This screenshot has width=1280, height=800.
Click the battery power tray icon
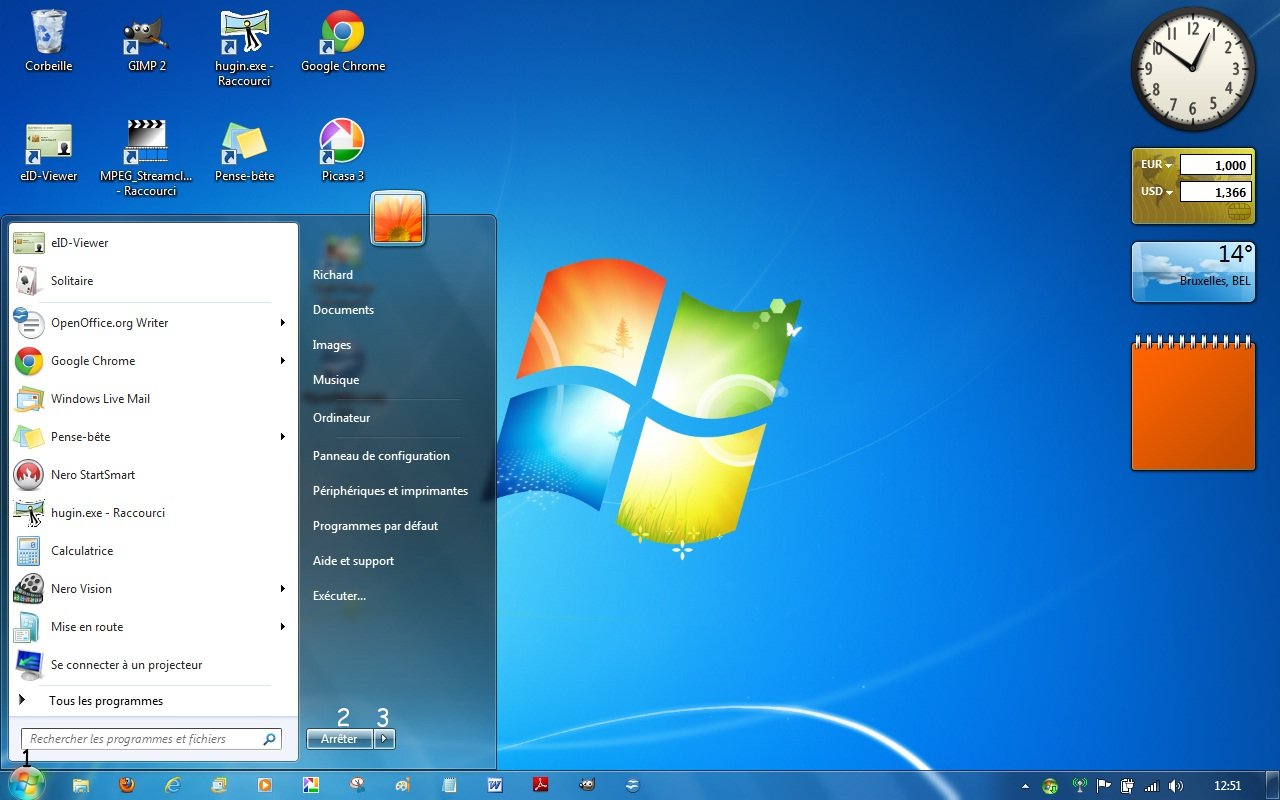pos(1128,786)
